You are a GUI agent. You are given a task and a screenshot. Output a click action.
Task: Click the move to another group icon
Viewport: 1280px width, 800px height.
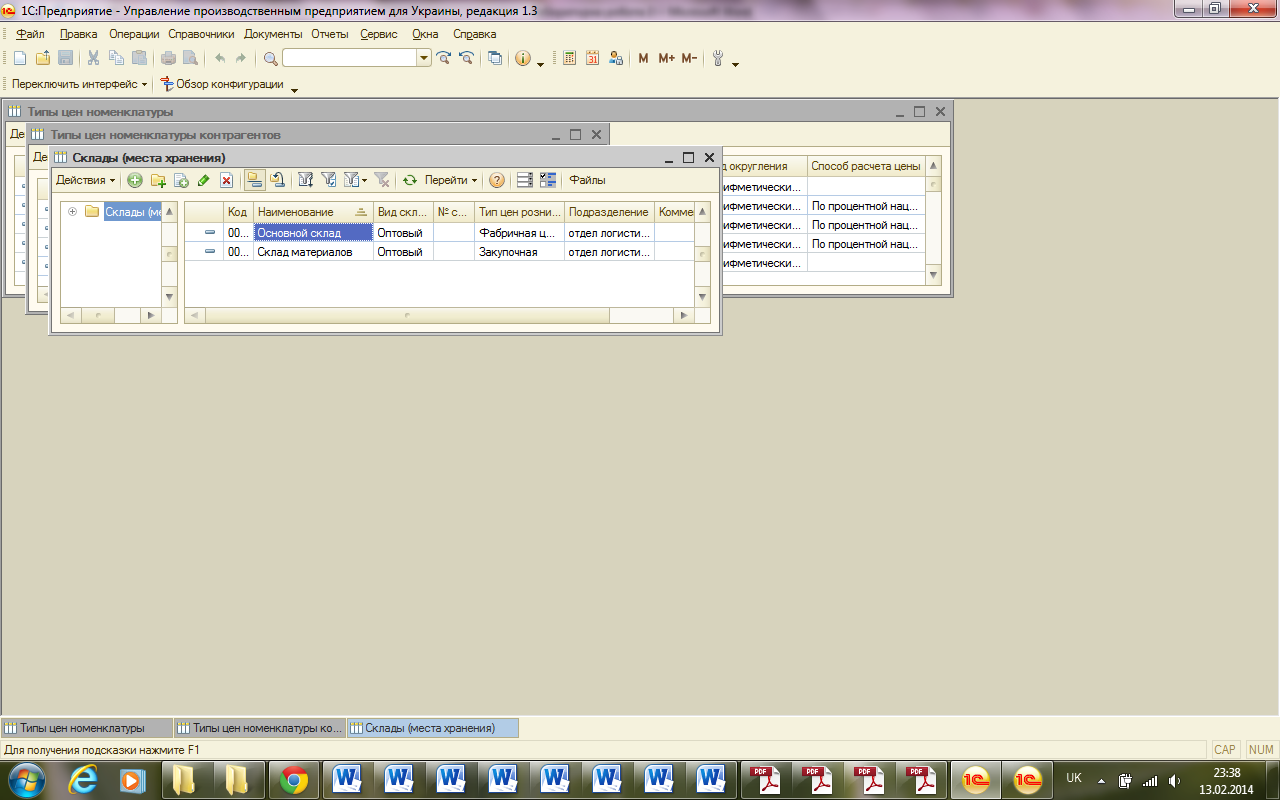[278, 180]
